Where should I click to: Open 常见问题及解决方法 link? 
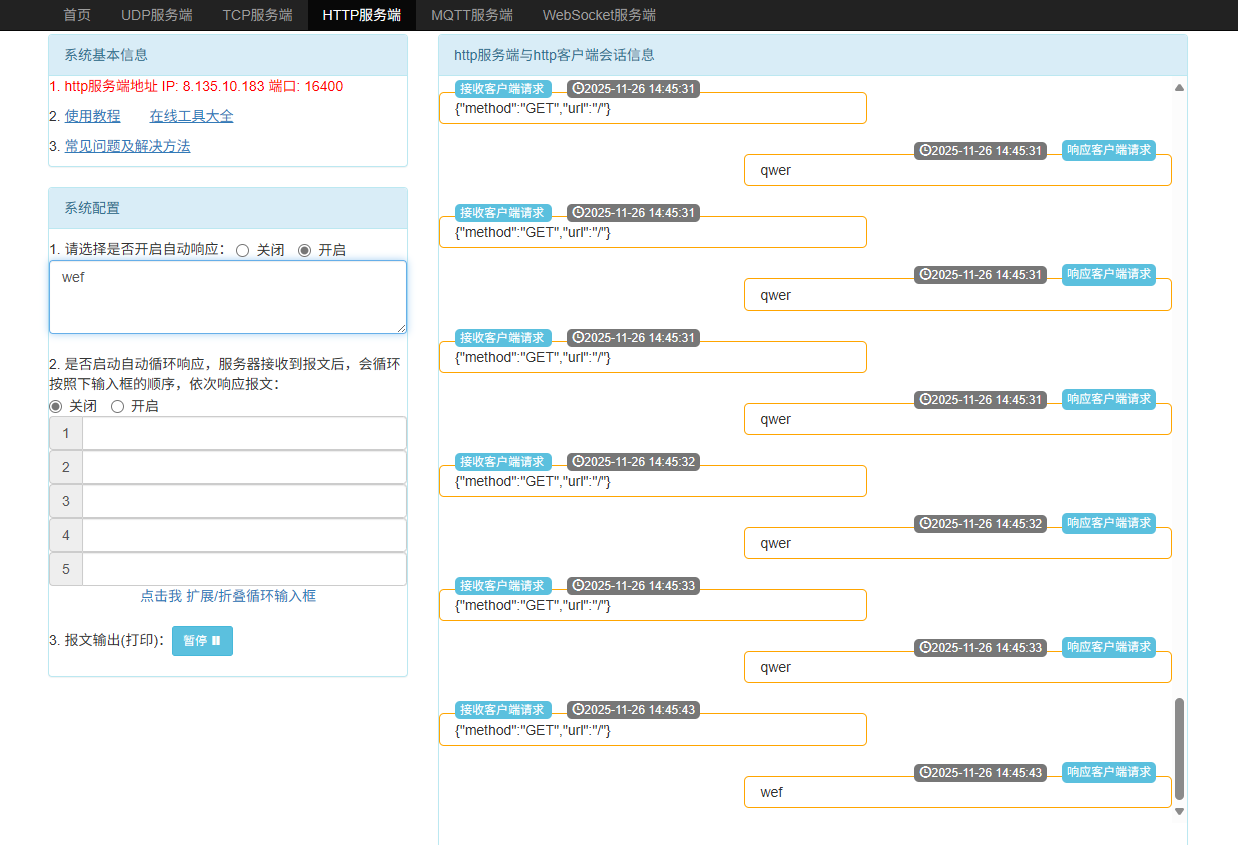(x=127, y=146)
